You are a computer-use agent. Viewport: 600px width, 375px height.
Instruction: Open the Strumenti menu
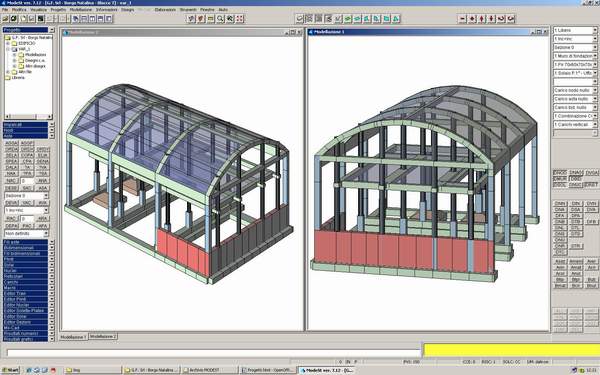click(x=188, y=10)
